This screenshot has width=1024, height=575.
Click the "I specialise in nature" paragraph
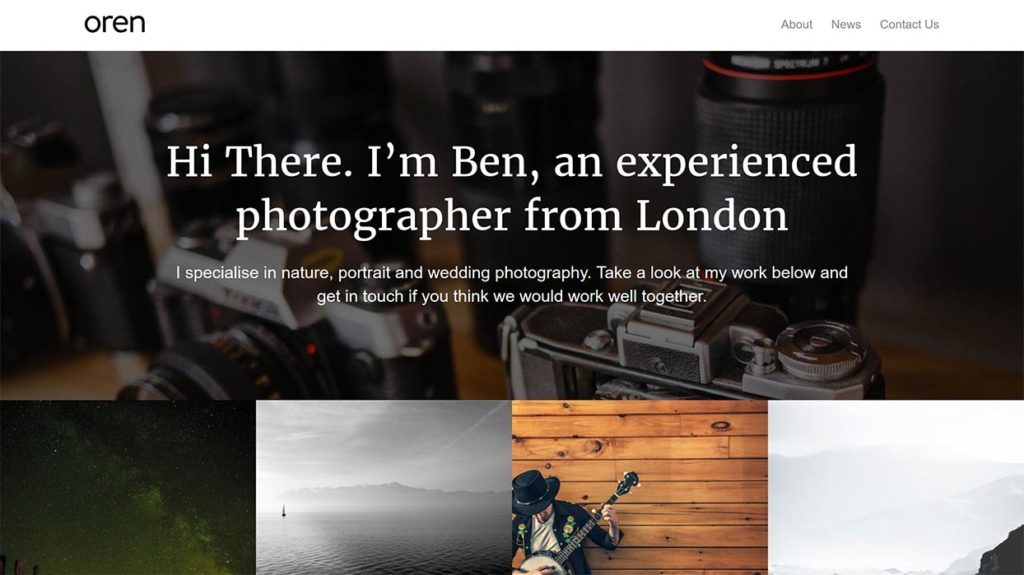511,284
